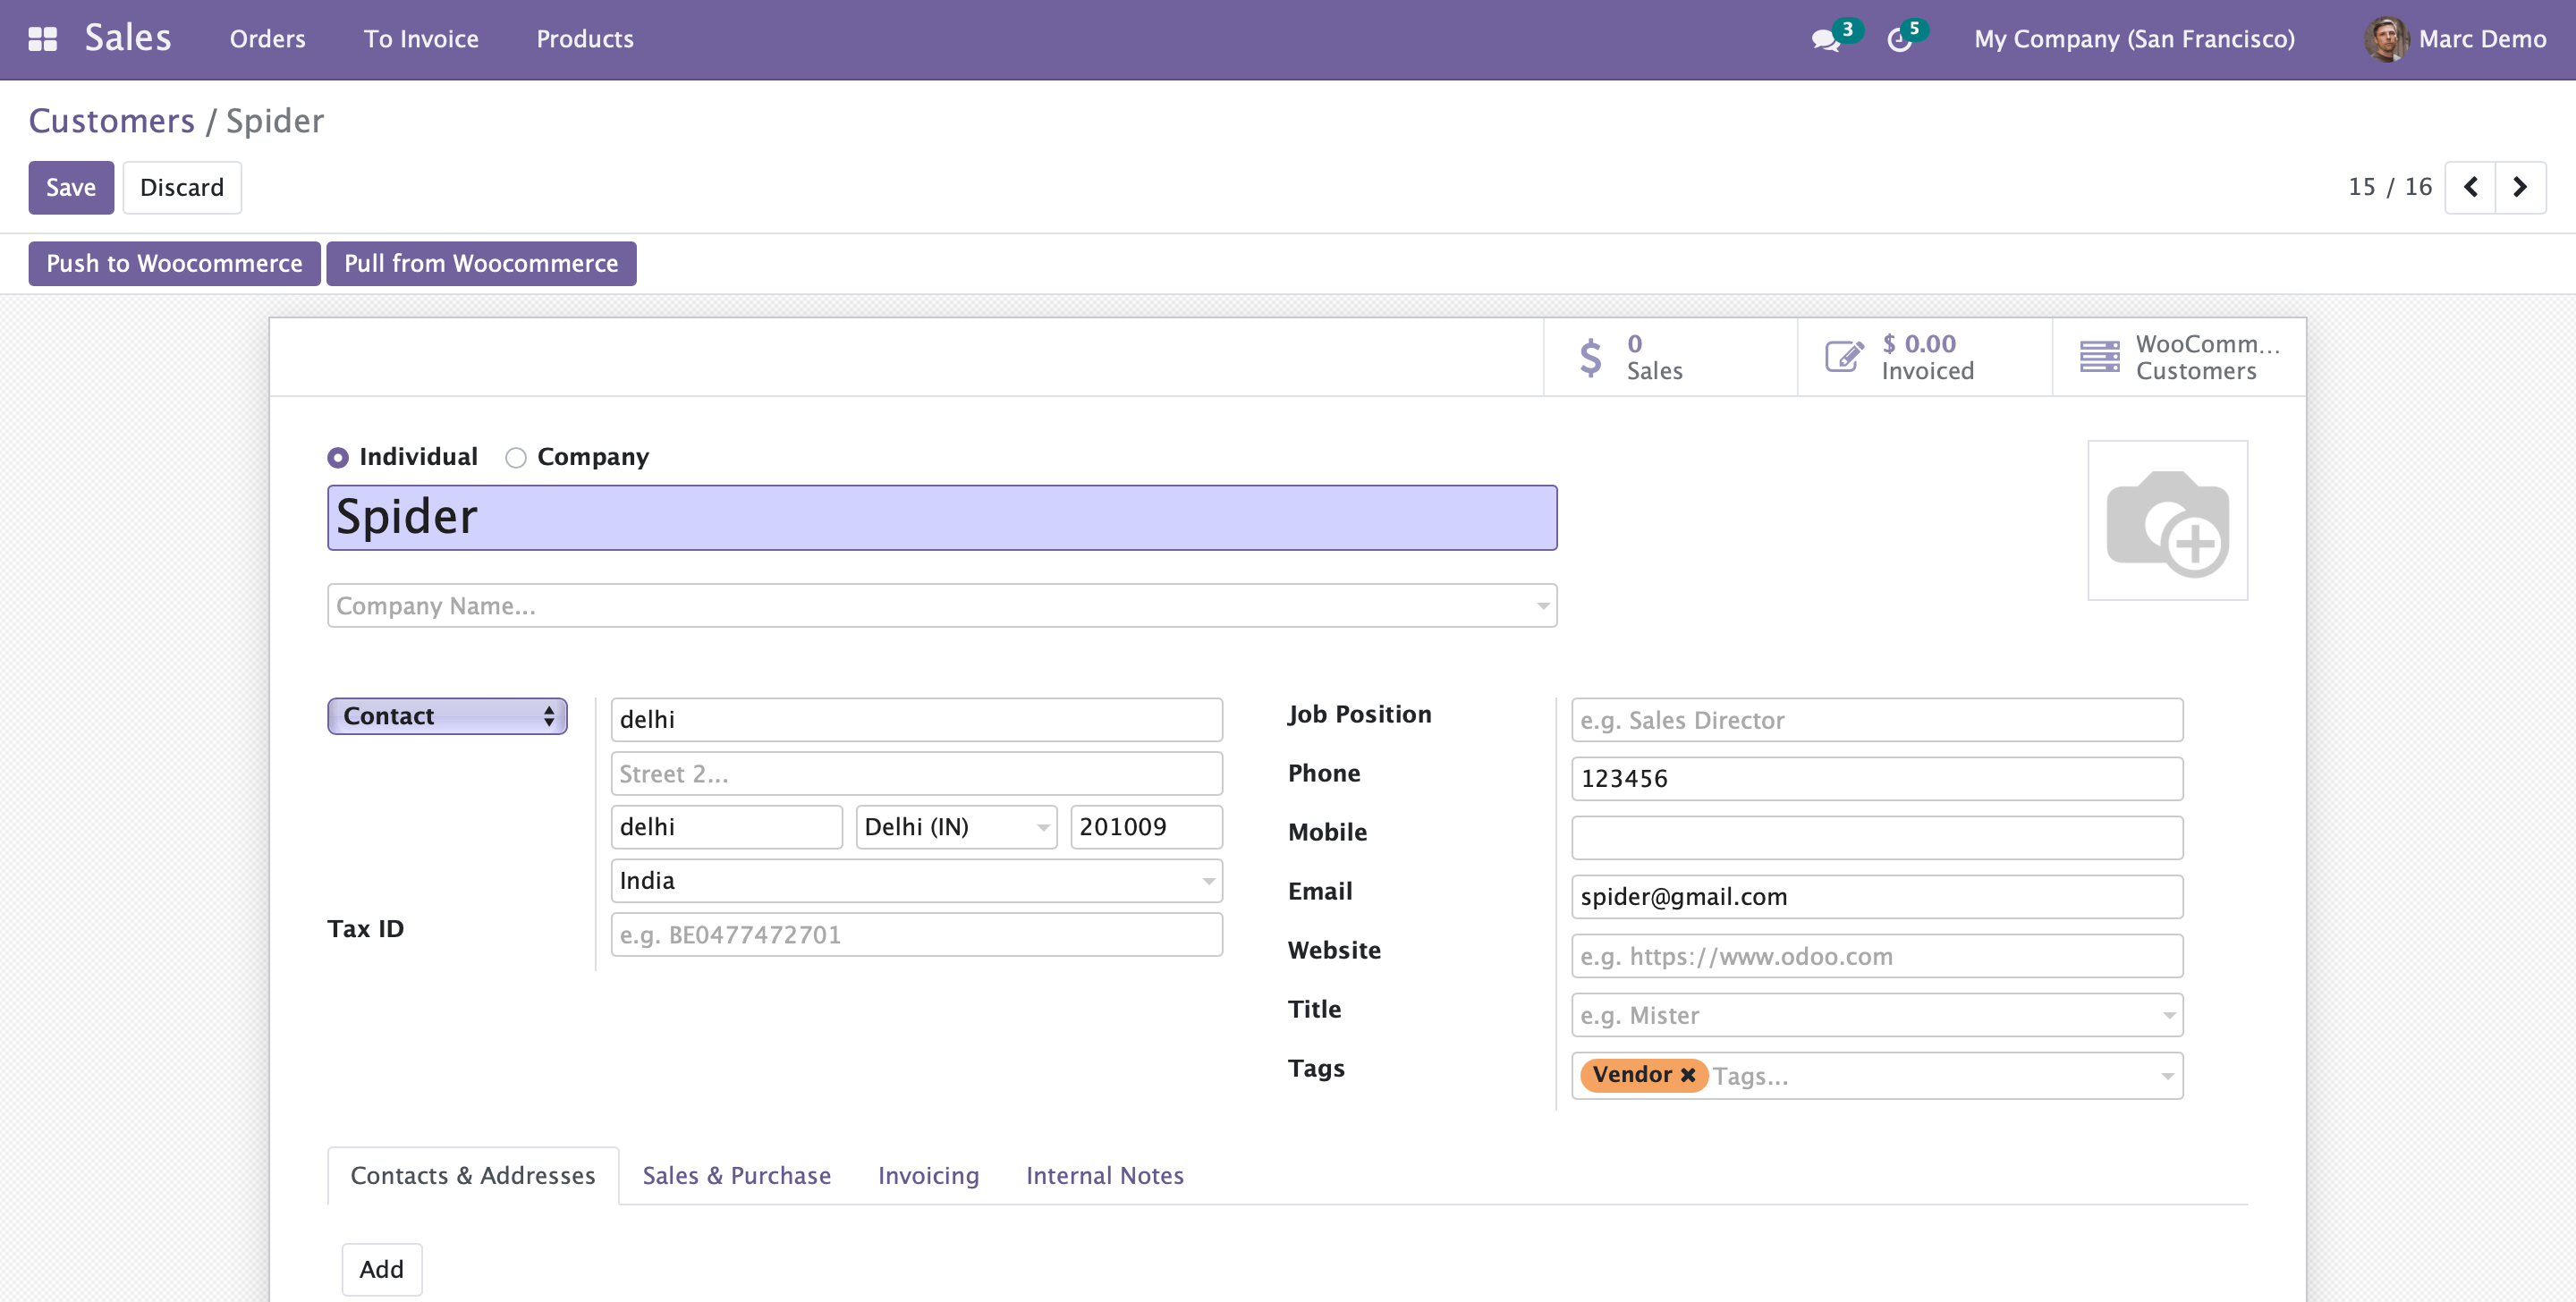The width and height of the screenshot is (2576, 1302).
Task: Open the activities clock icon
Action: click(x=1898, y=40)
